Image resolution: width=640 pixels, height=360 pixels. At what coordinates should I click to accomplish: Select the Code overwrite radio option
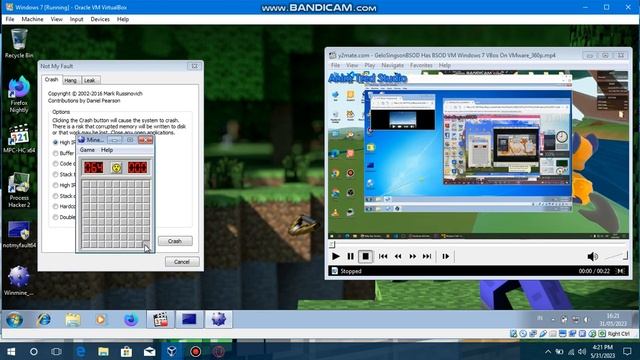(x=56, y=164)
